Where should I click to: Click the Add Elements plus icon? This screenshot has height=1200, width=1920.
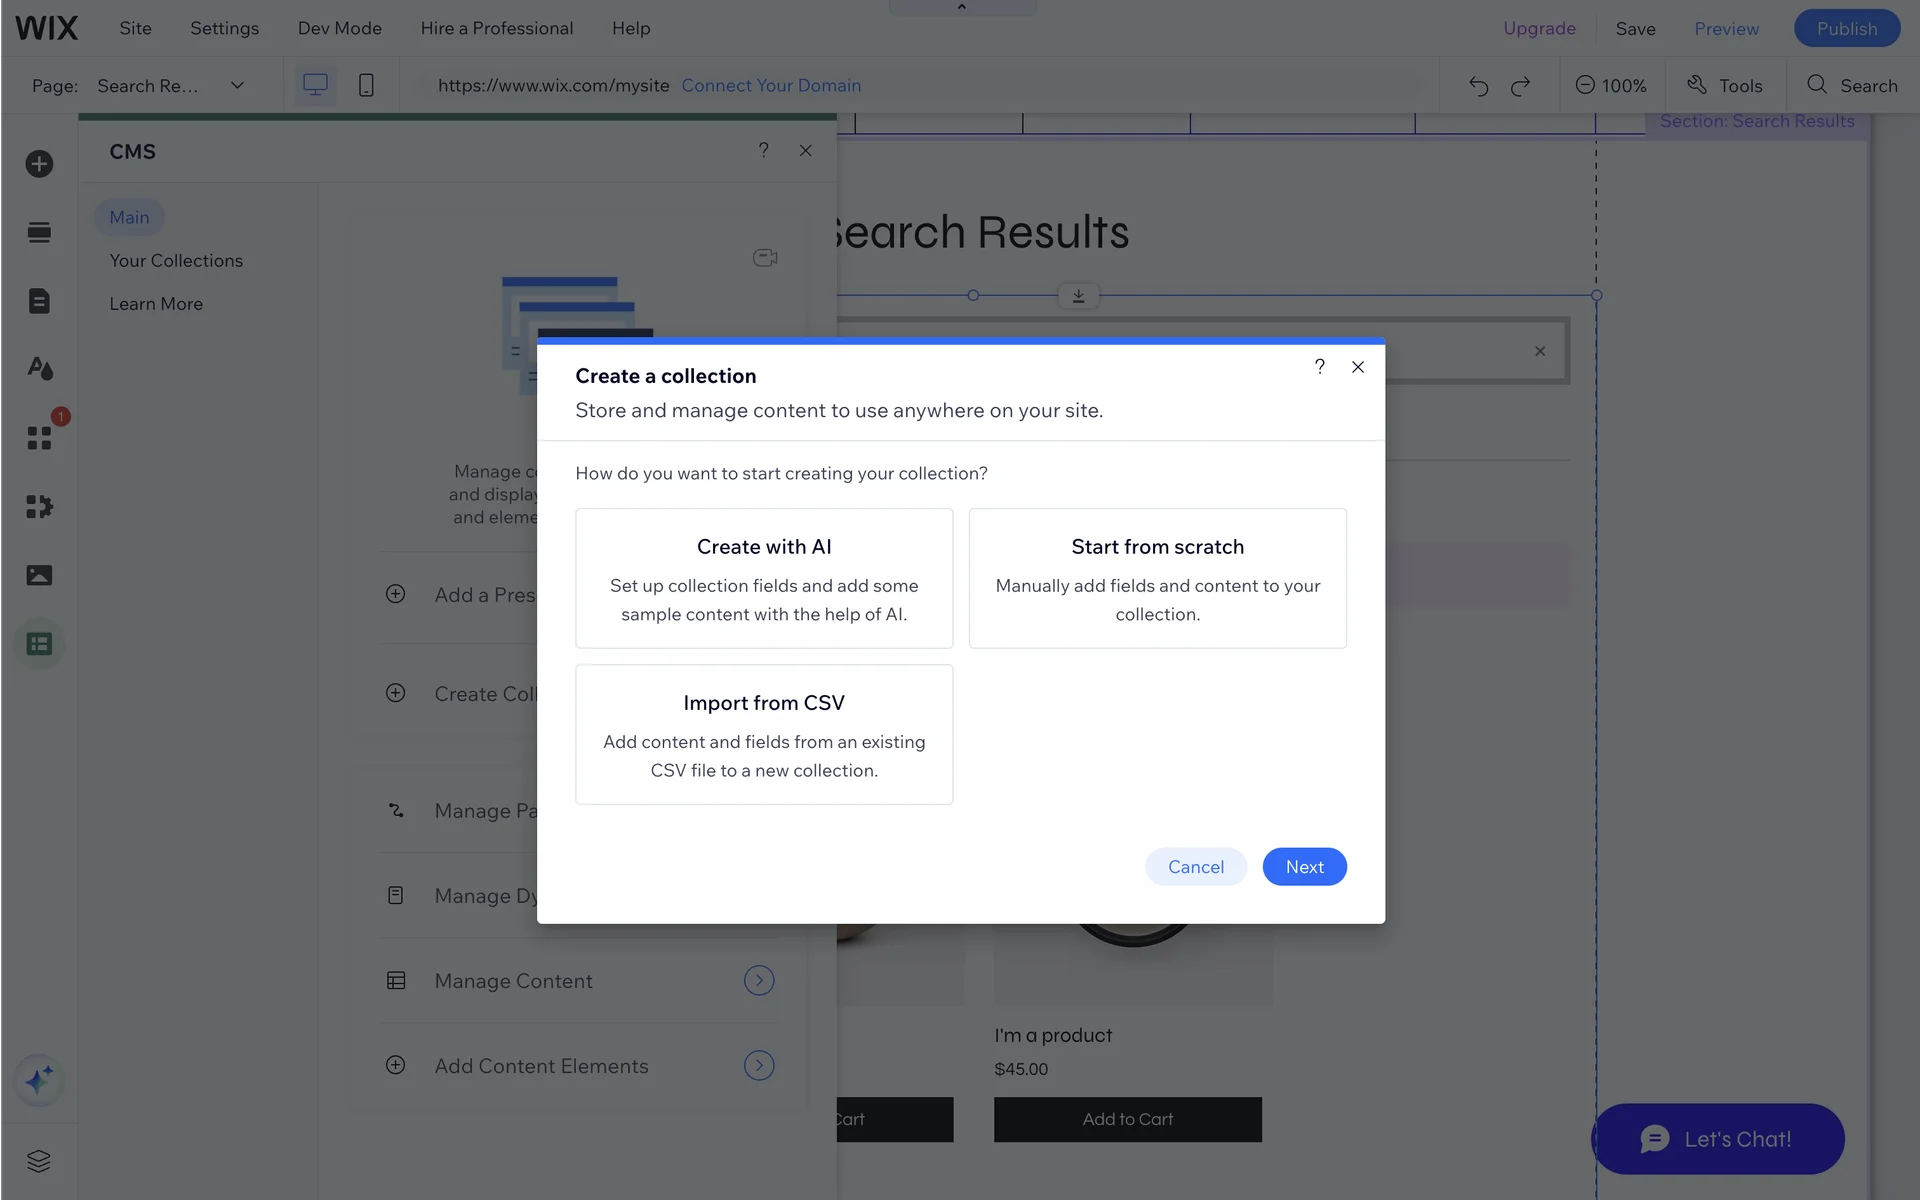39,164
